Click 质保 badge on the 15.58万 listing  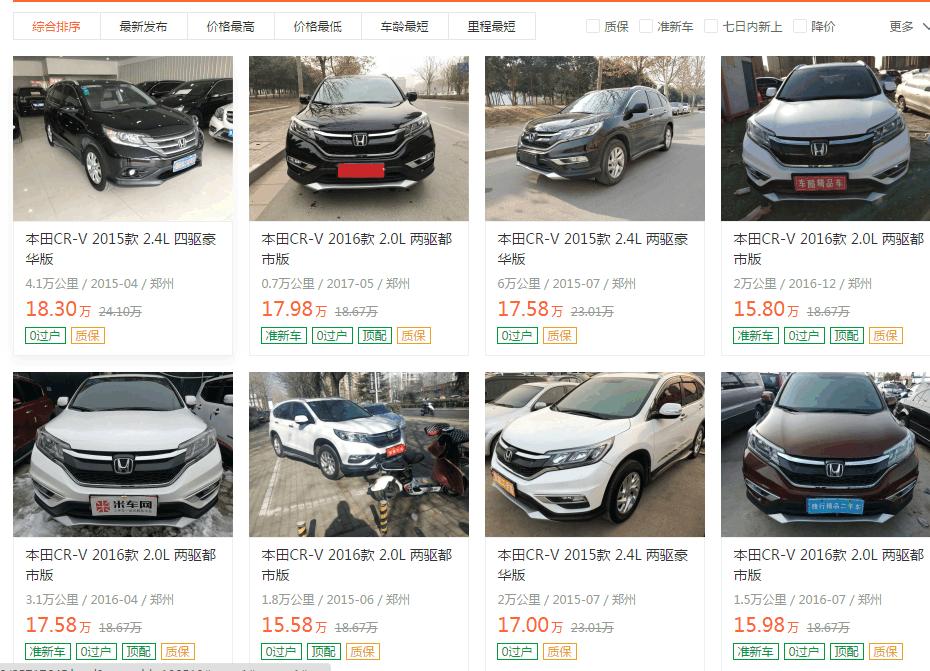click(x=362, y=651)
